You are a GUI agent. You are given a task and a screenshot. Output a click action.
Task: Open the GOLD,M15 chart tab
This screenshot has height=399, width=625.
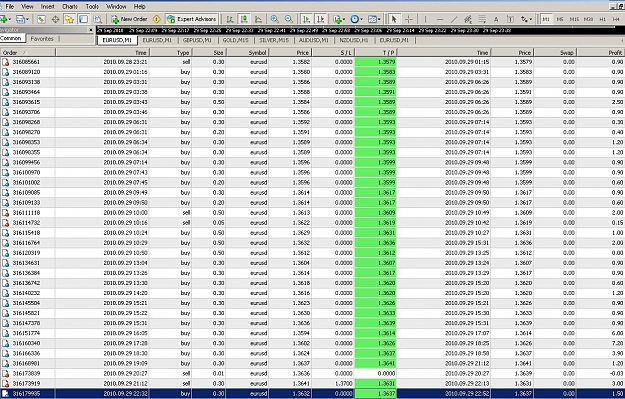[x=235, y=40]
